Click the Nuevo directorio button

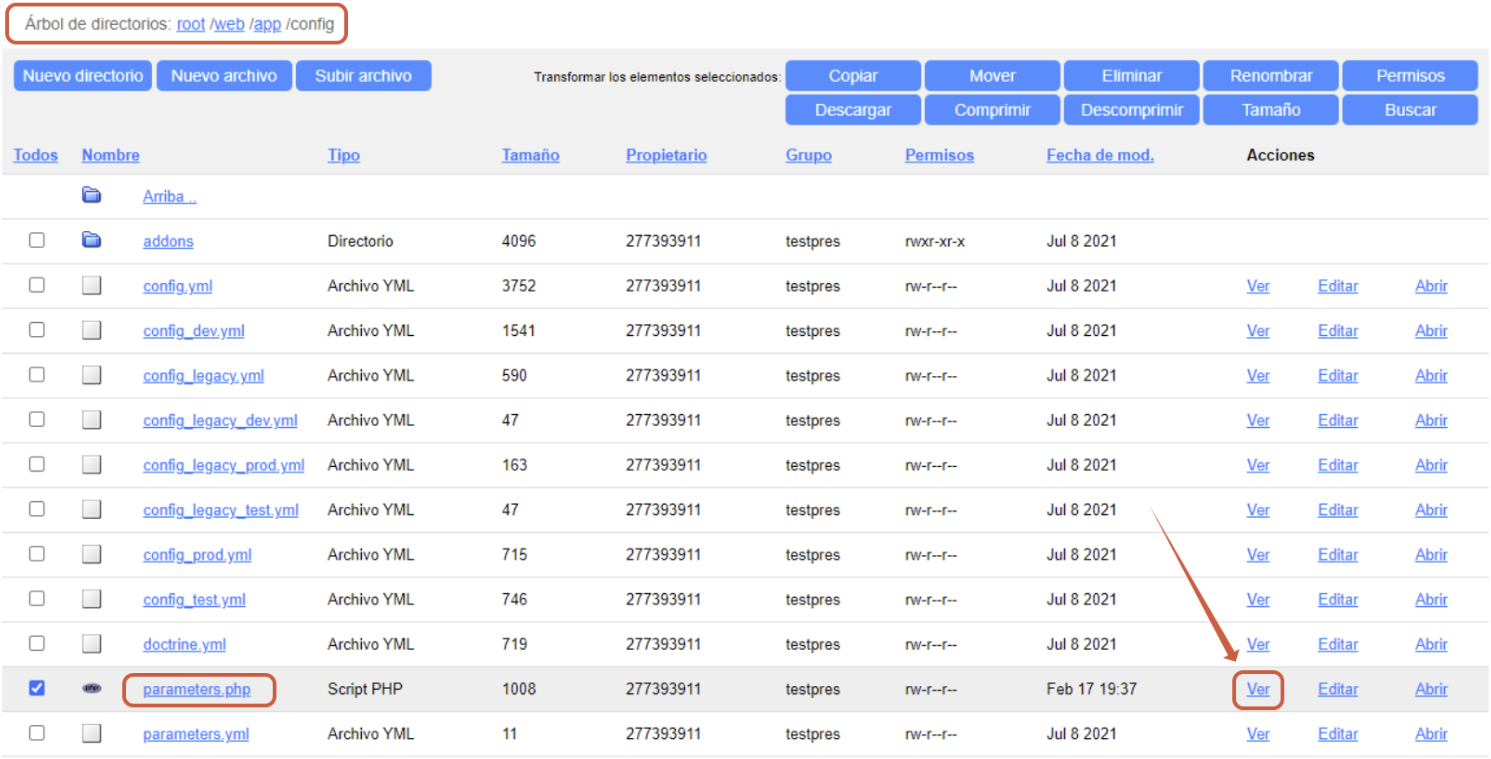tap(83, 76)
